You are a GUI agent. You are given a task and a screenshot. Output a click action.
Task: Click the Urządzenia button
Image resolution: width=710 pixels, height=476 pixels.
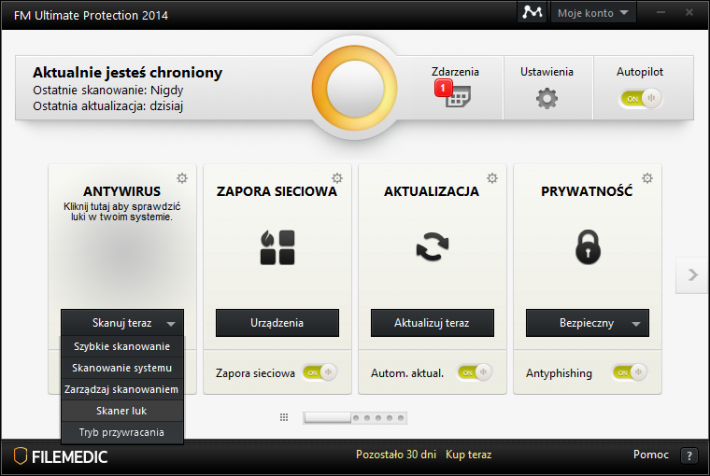(277, 323)
